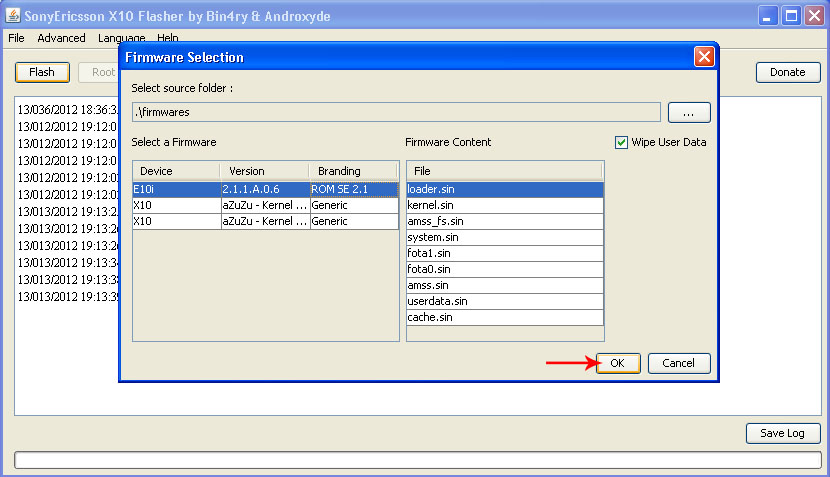This screenshot has width=830, height=477.
Task: Click the Device column header
Action: (176, 171)
